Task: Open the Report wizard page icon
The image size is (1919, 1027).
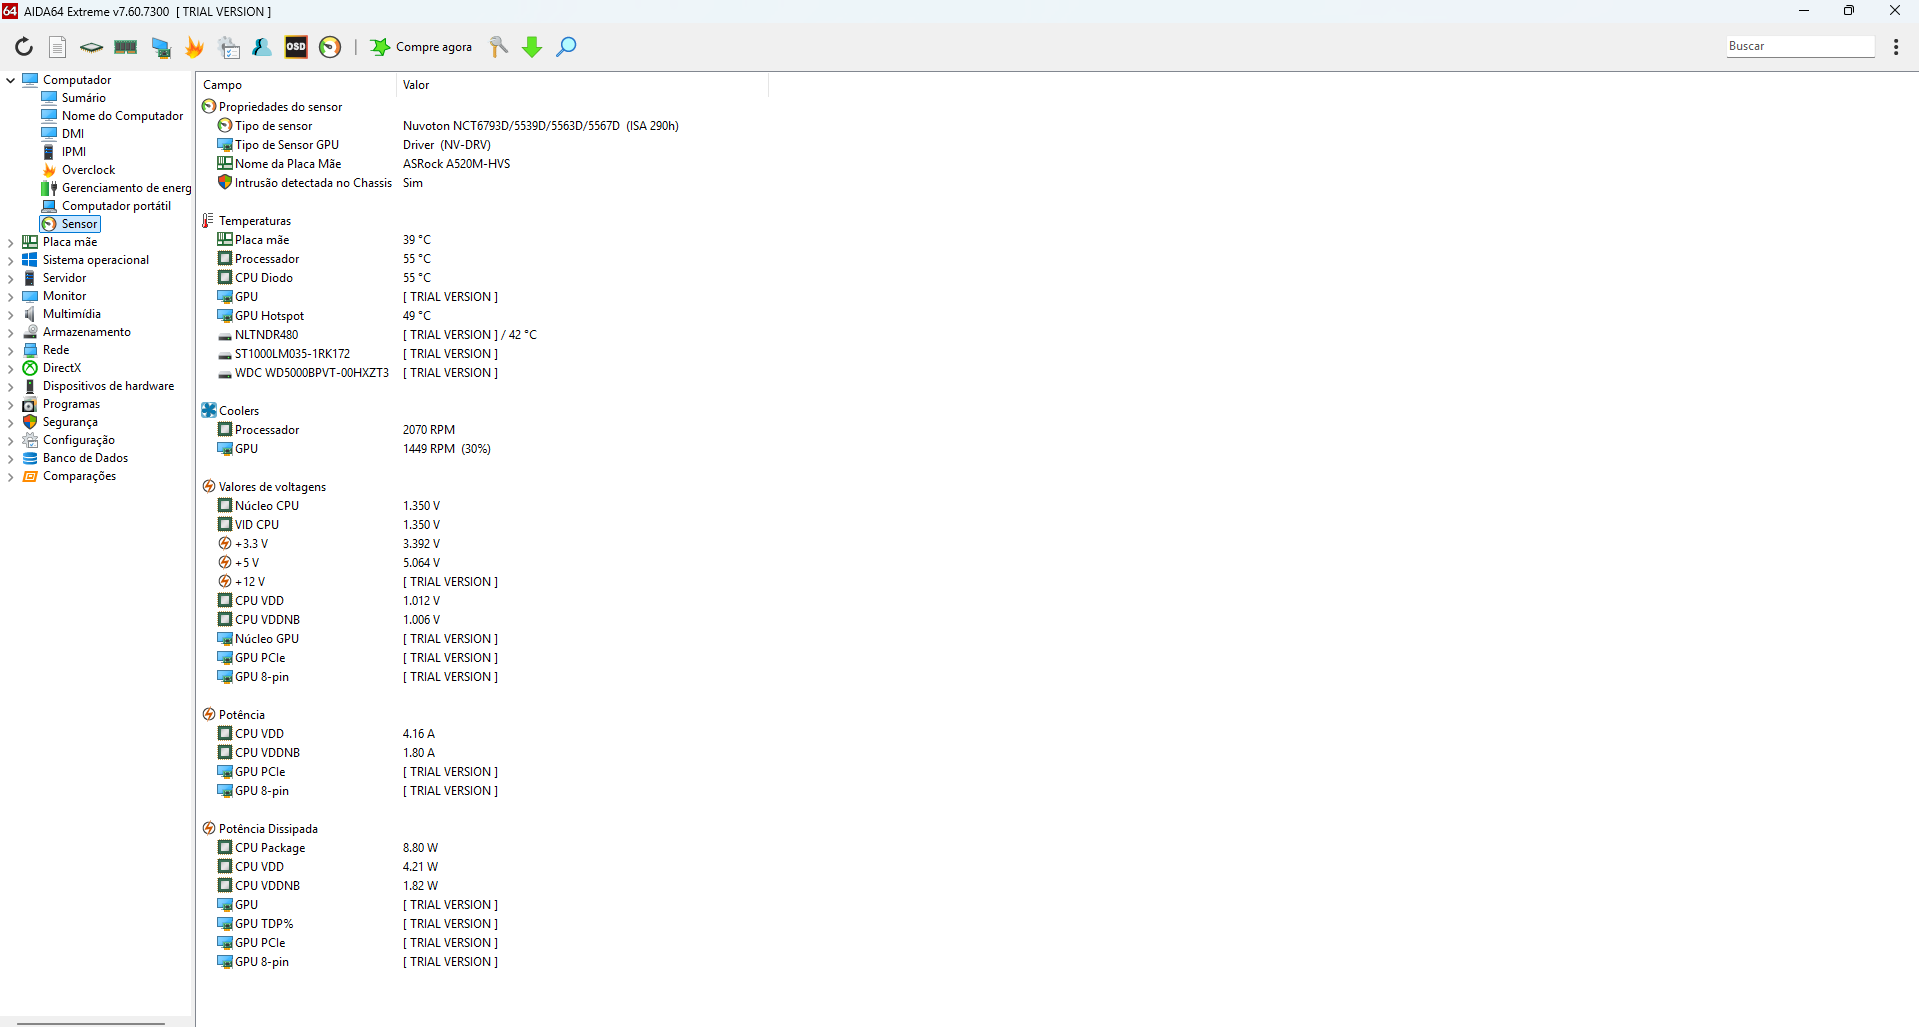Action: tap(58, 47)
